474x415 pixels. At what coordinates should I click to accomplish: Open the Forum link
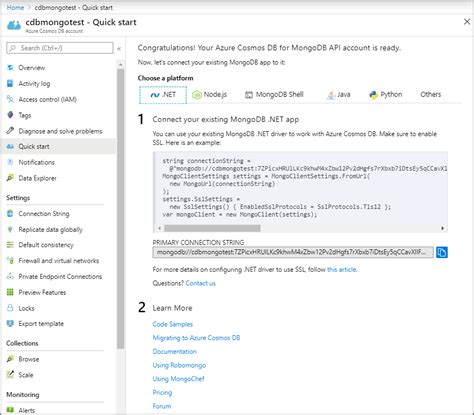162,406
